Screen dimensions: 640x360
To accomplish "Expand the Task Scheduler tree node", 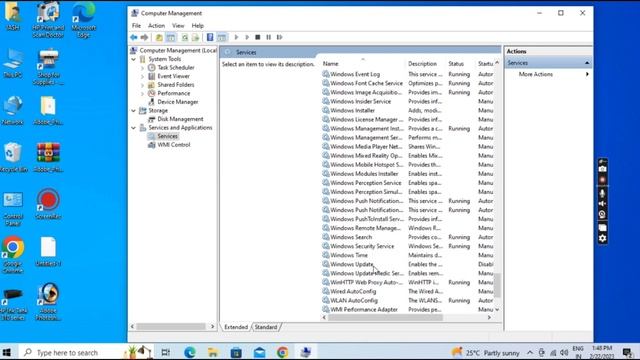I will (142, 68).
